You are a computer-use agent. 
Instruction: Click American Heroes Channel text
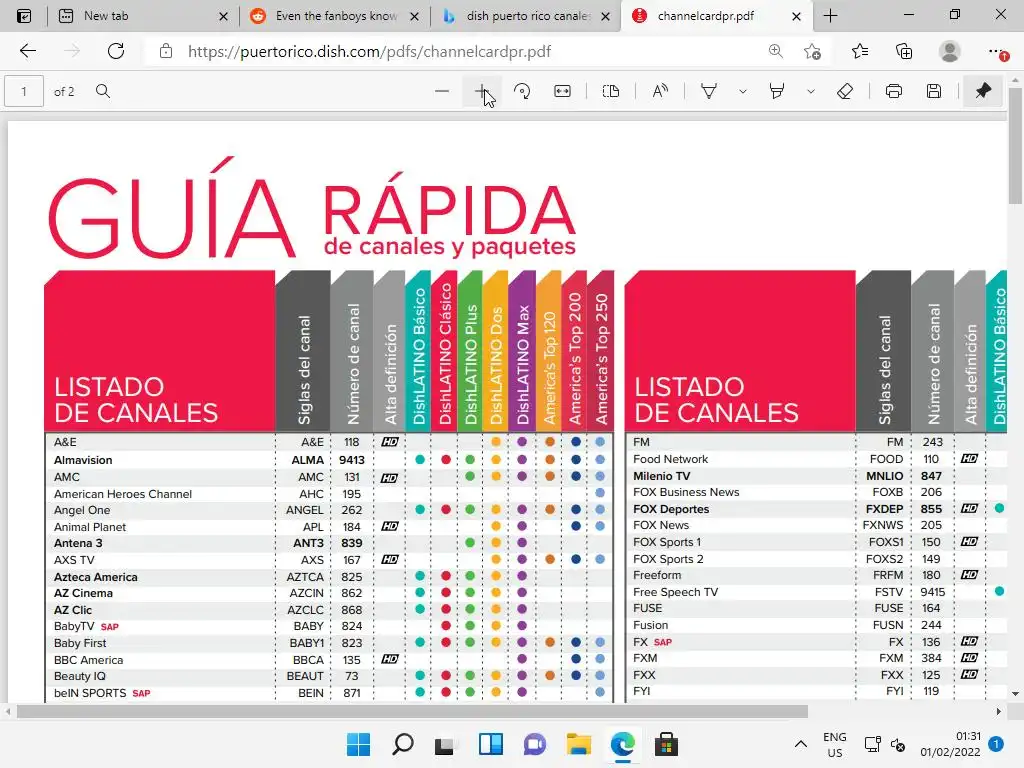click(123, 494)
